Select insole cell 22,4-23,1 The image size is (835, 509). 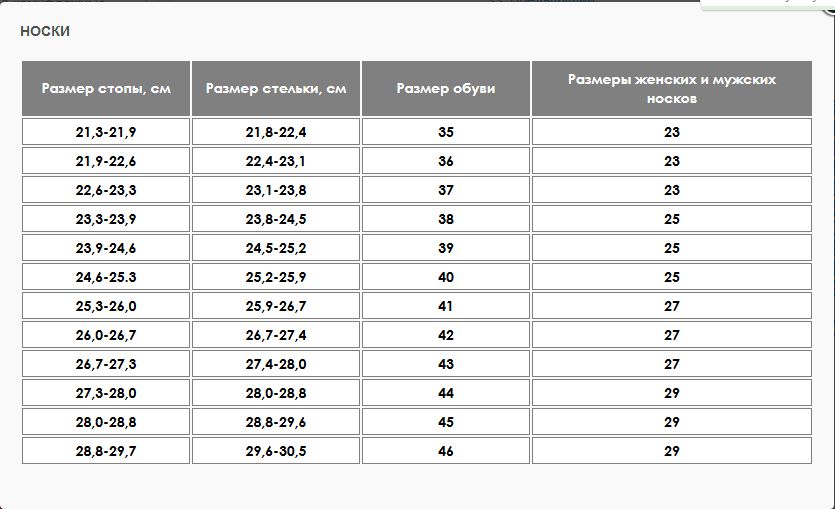click(x=276, y=161)
